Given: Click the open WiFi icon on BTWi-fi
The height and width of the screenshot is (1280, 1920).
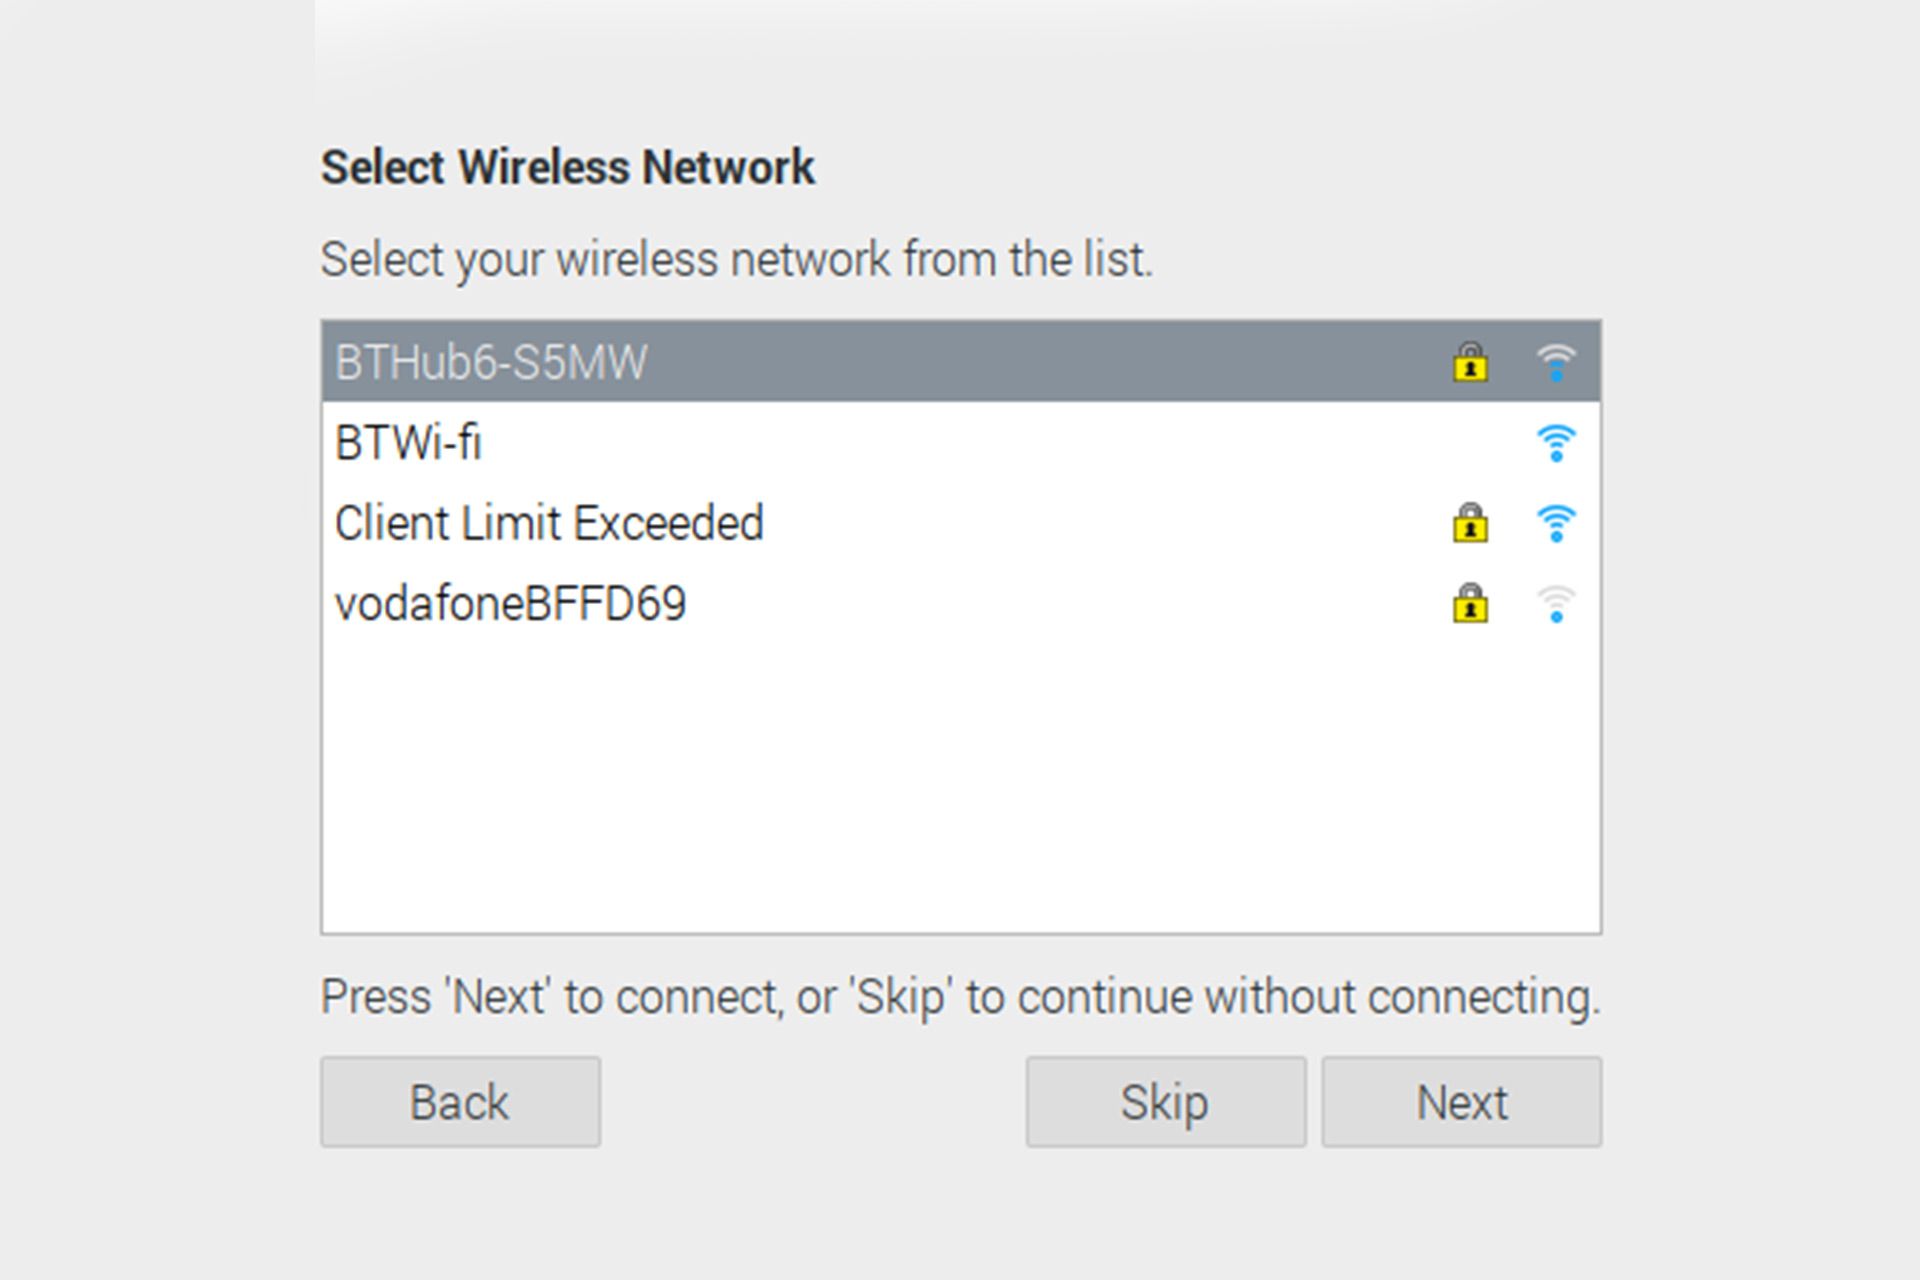Looking at the screenshot, I should (1557, 439).
